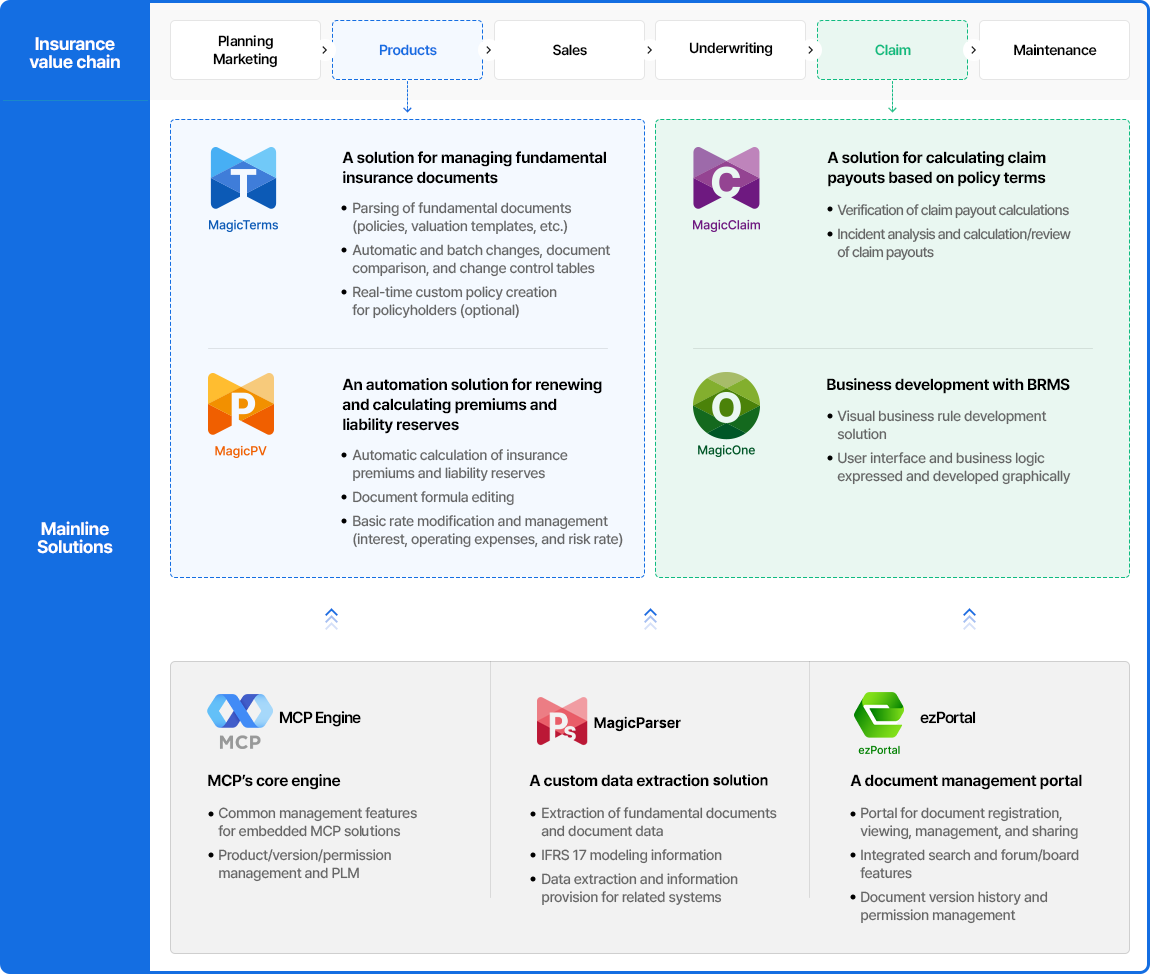Click the MagicPV orange P icon
1150x974 pixels.
coord(241,404)
